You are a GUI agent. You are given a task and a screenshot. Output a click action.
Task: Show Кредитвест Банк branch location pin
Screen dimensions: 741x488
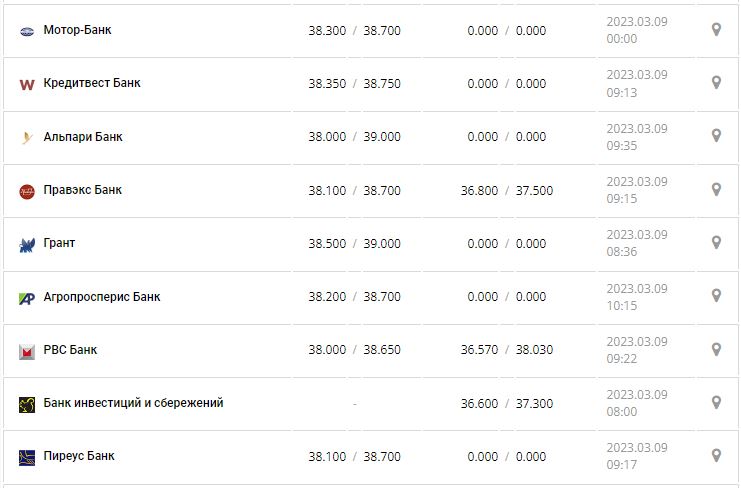pos(716,82)
